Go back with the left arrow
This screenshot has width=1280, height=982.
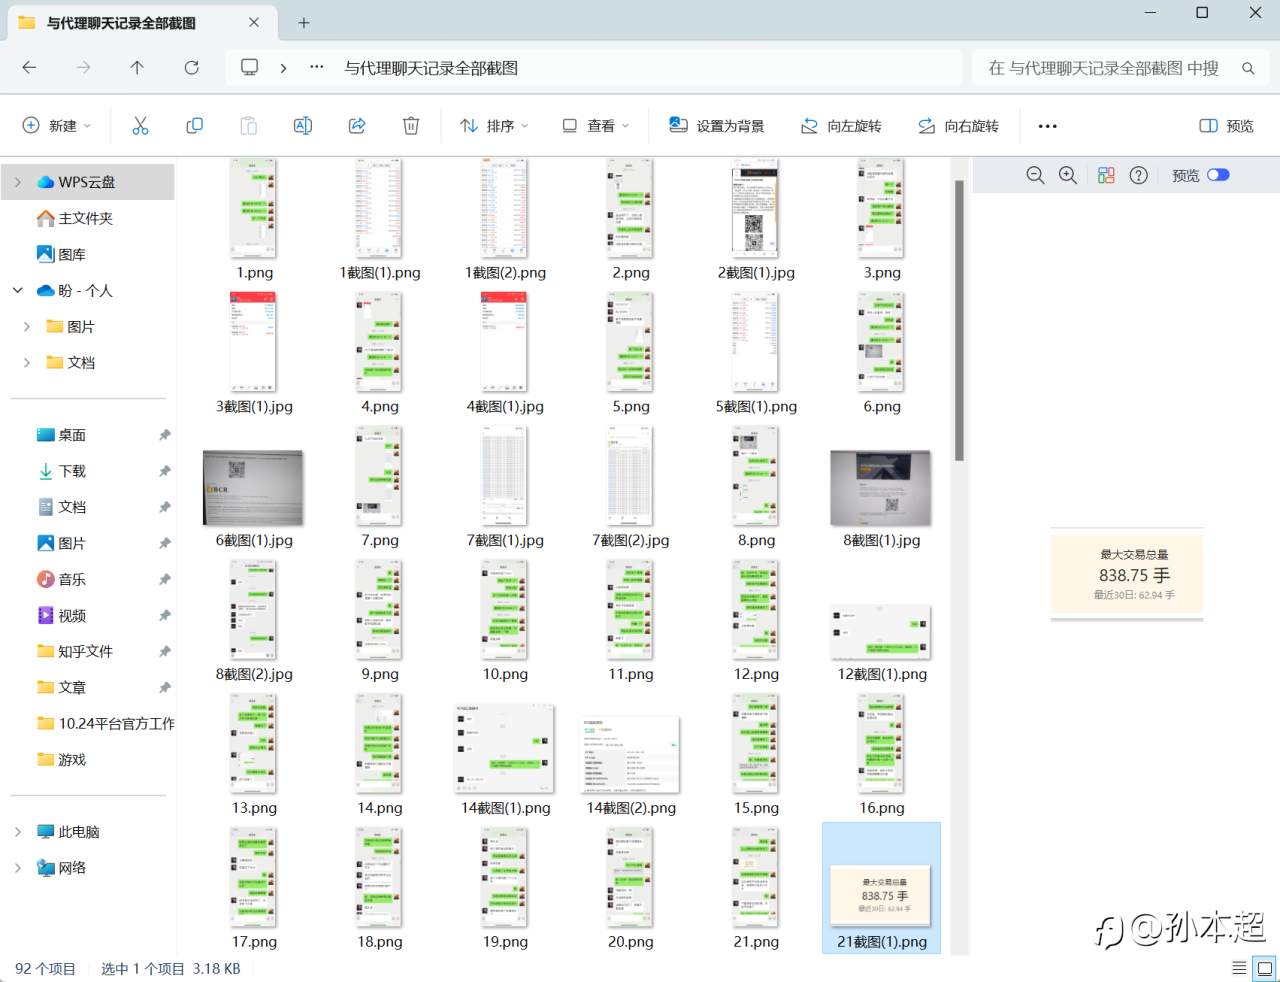pyautogui.click(x=29, y=67)
